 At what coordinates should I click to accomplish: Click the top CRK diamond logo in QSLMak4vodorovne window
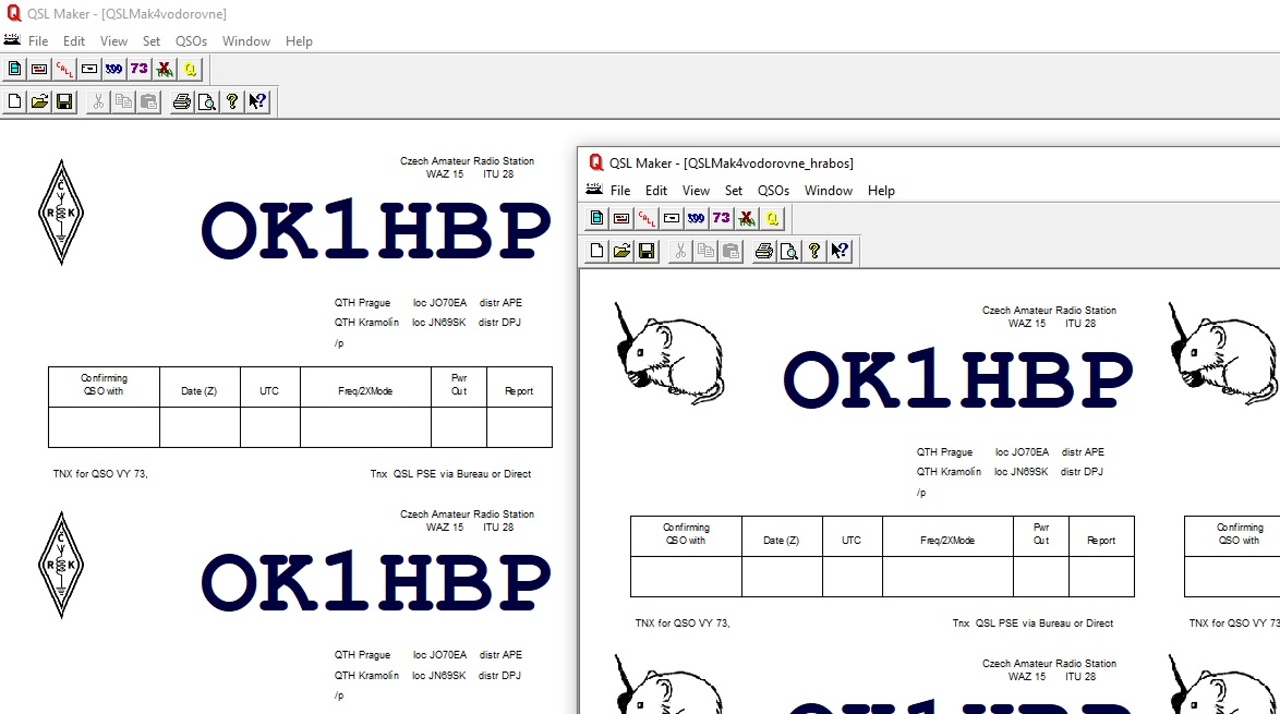[x=61, y=212]
